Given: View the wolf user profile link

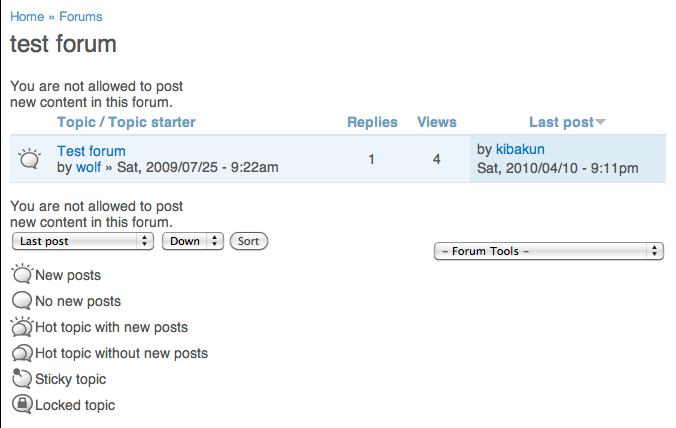Looking at the screenshot, I should tap(88, 167).
